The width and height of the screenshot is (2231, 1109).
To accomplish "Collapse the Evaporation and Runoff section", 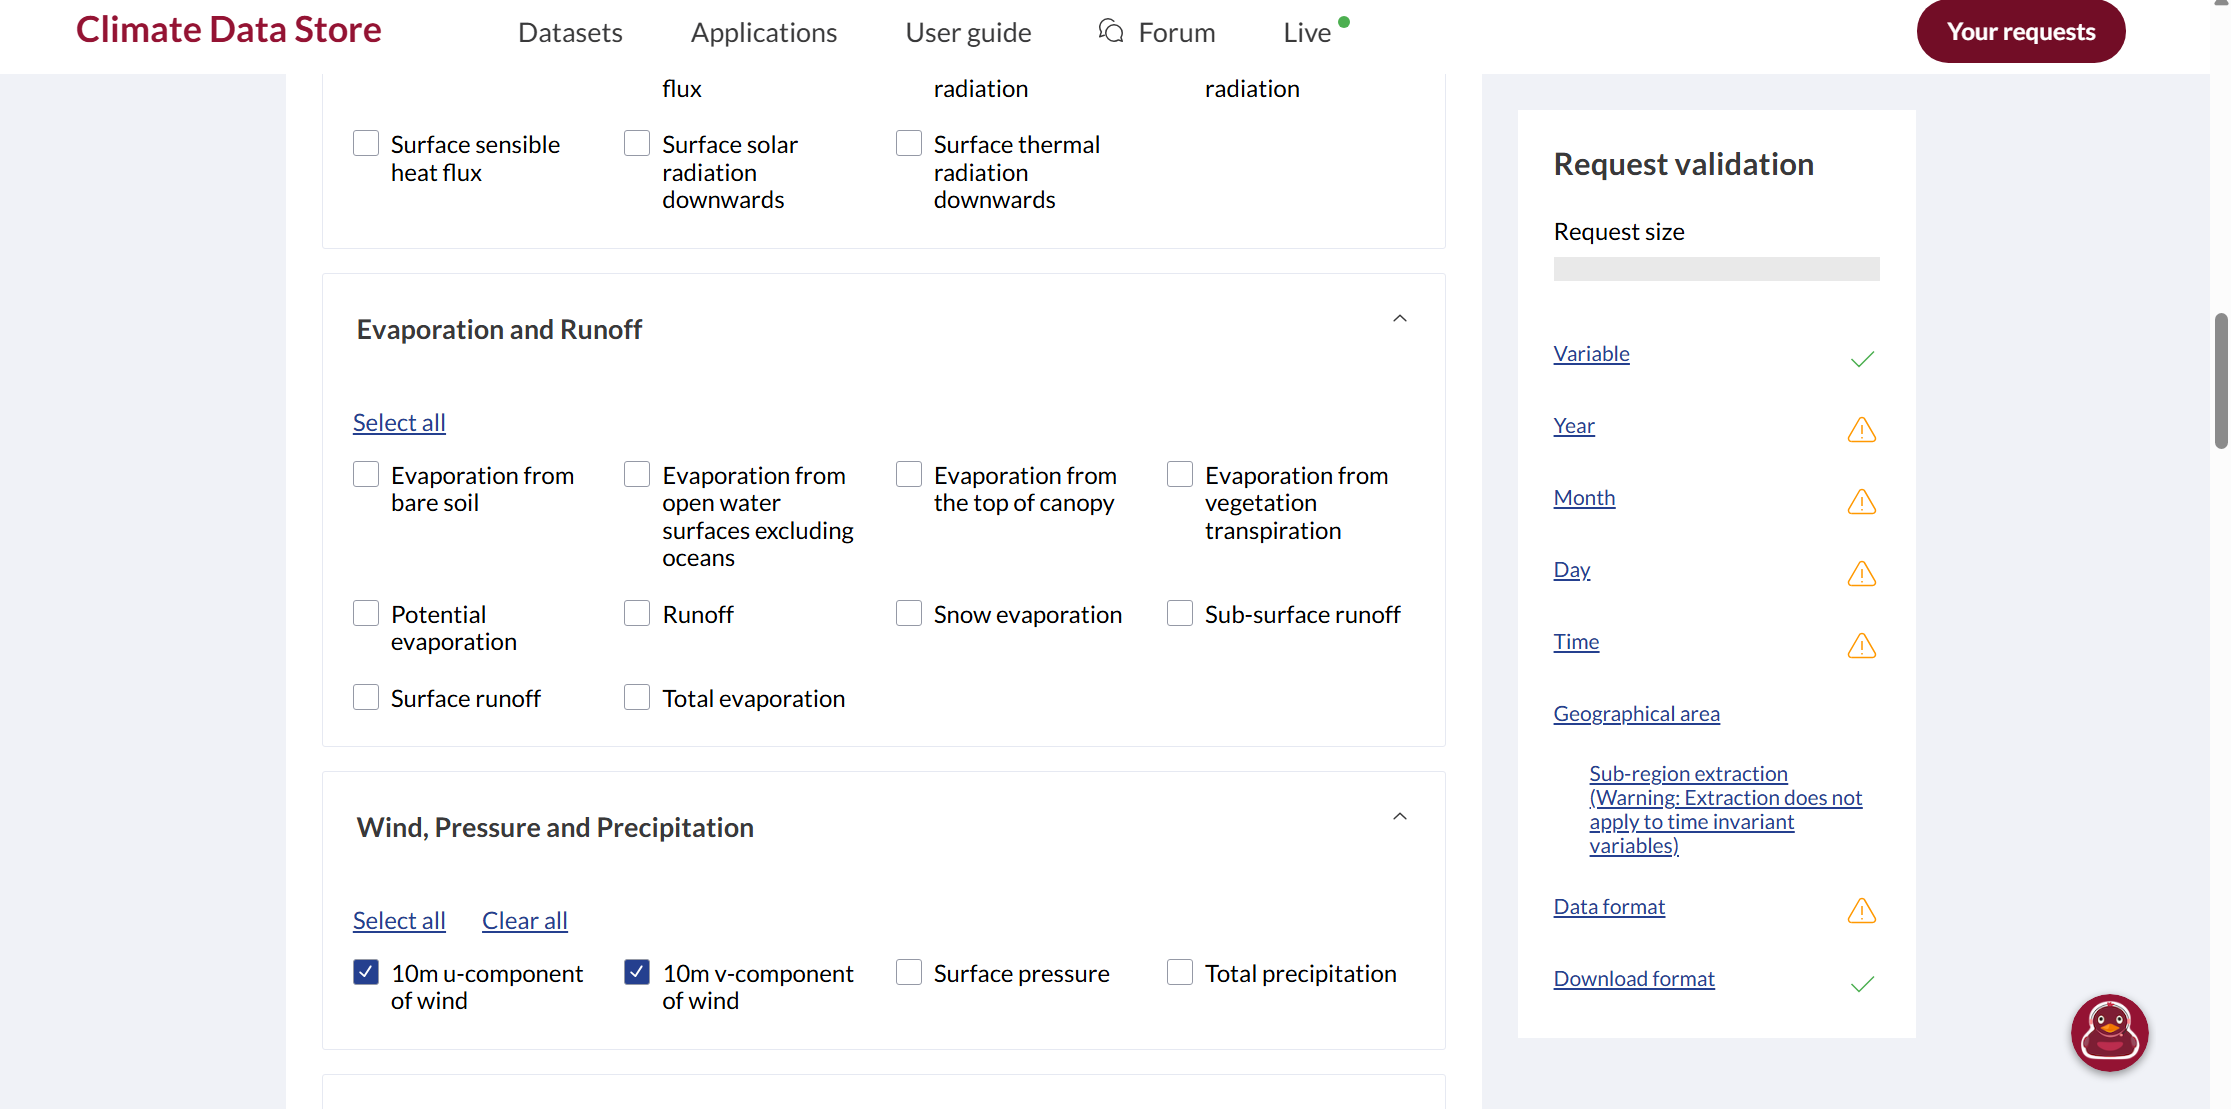I will tap(1399, 319).
